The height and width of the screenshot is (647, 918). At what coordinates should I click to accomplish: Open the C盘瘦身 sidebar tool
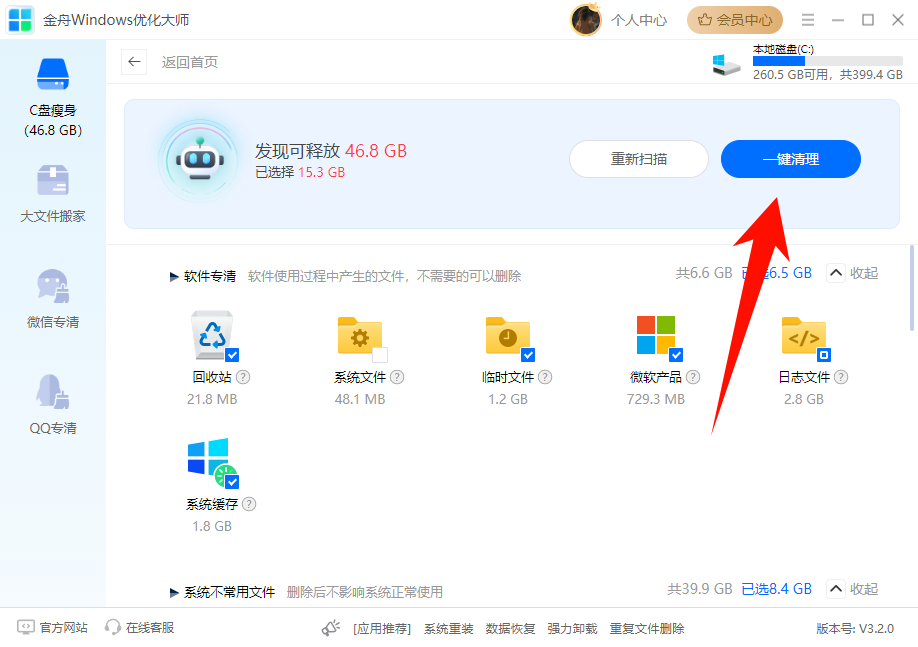point(52,90)
